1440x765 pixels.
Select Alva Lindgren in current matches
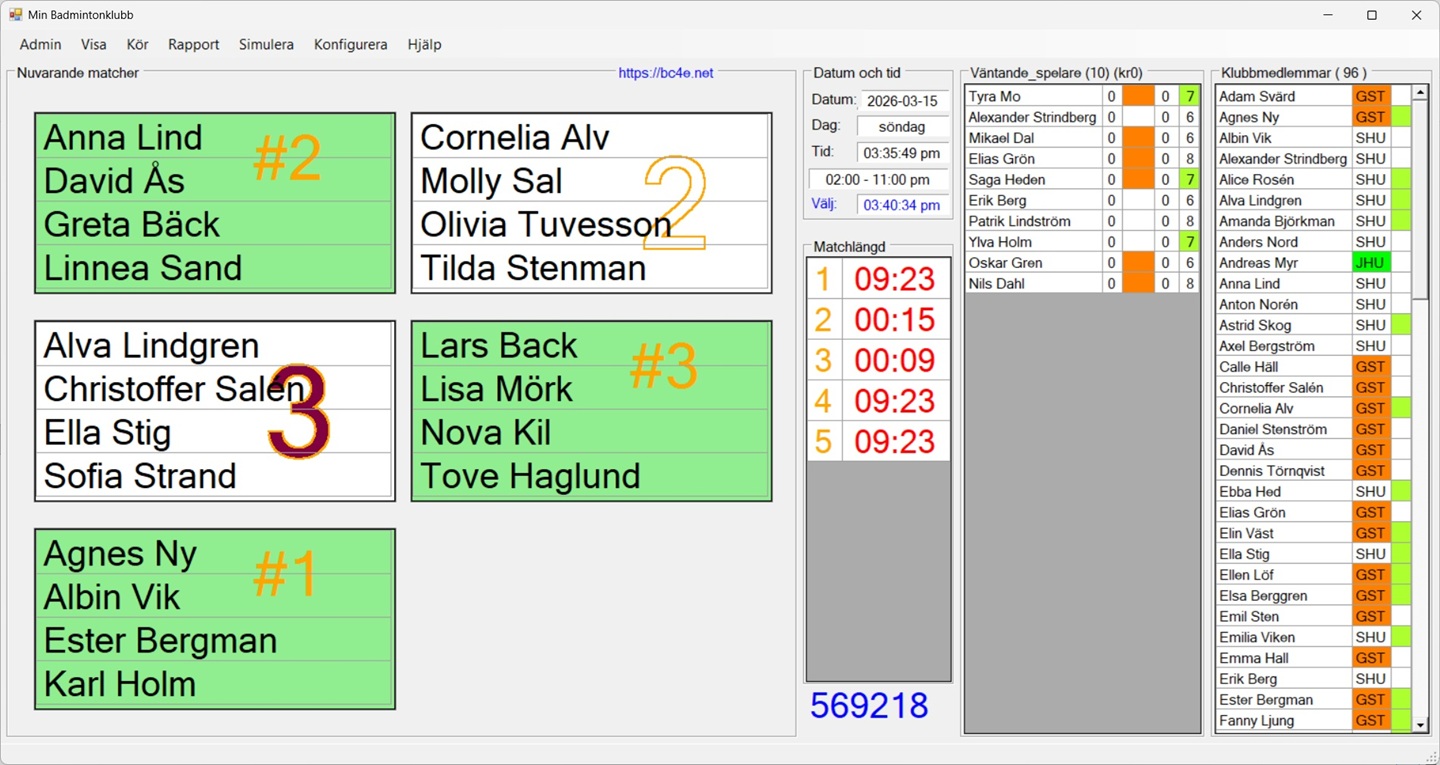(x=215, y=345)
